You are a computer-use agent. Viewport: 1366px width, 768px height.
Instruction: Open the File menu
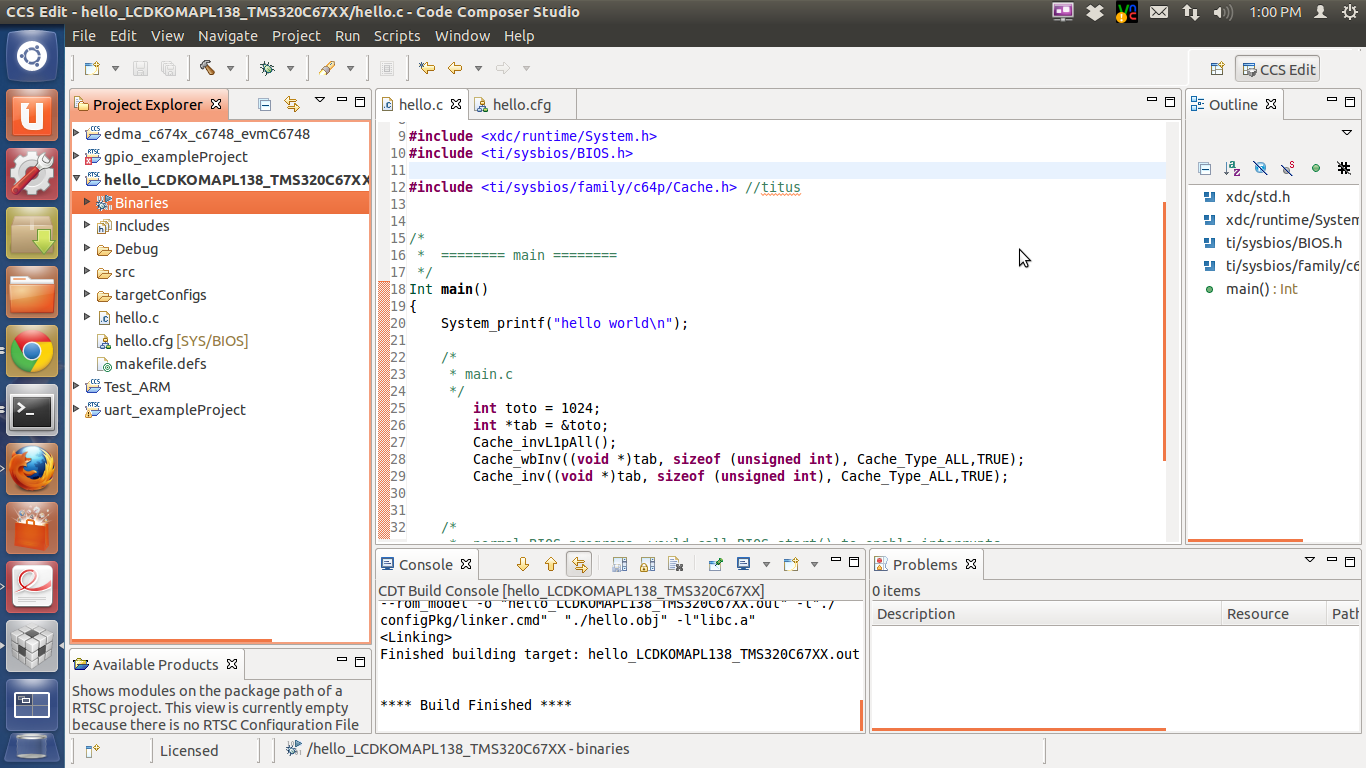click(x=84, y=35)
